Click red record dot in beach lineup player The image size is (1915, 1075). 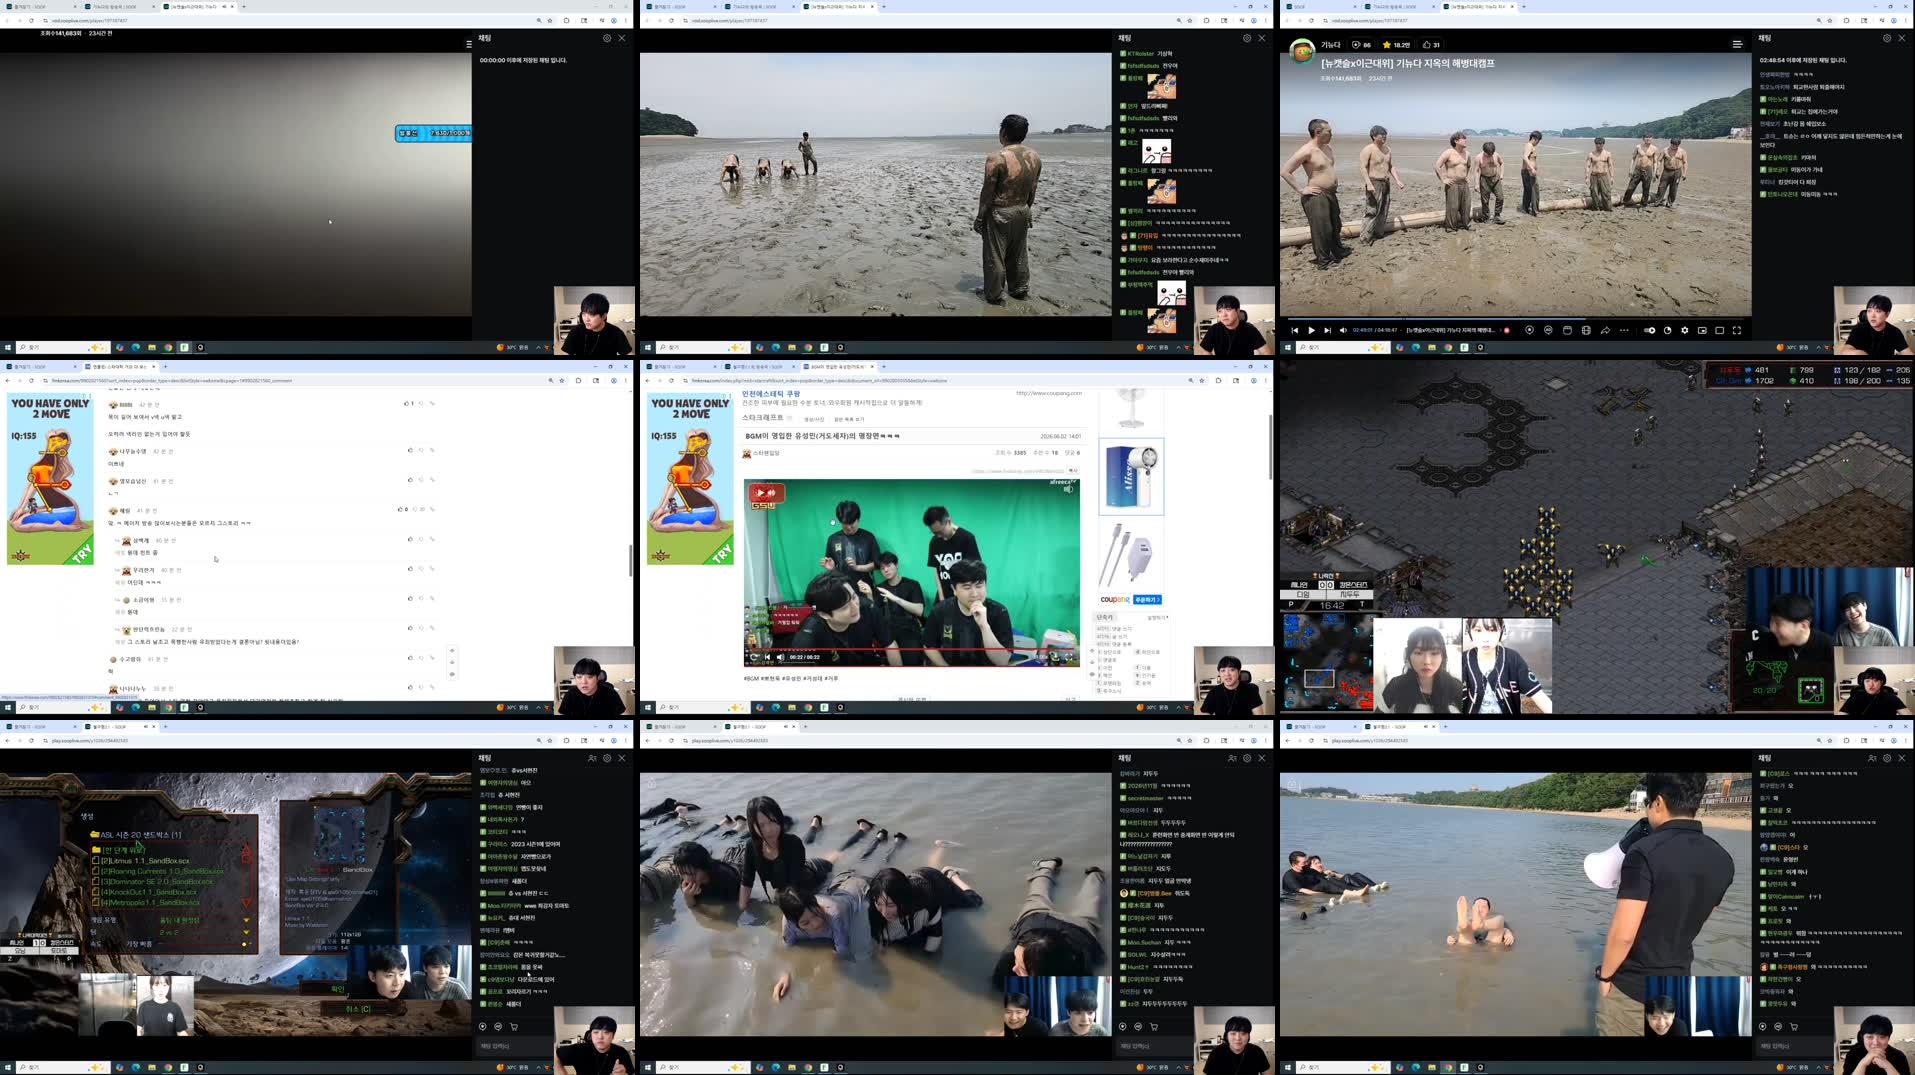pos(1507,330)
